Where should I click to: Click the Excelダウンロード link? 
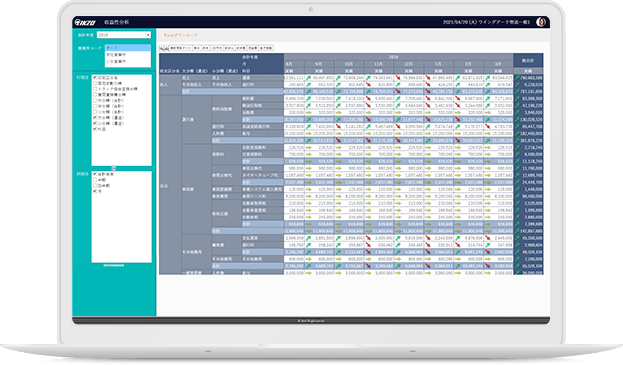click(x=181, y=35)
